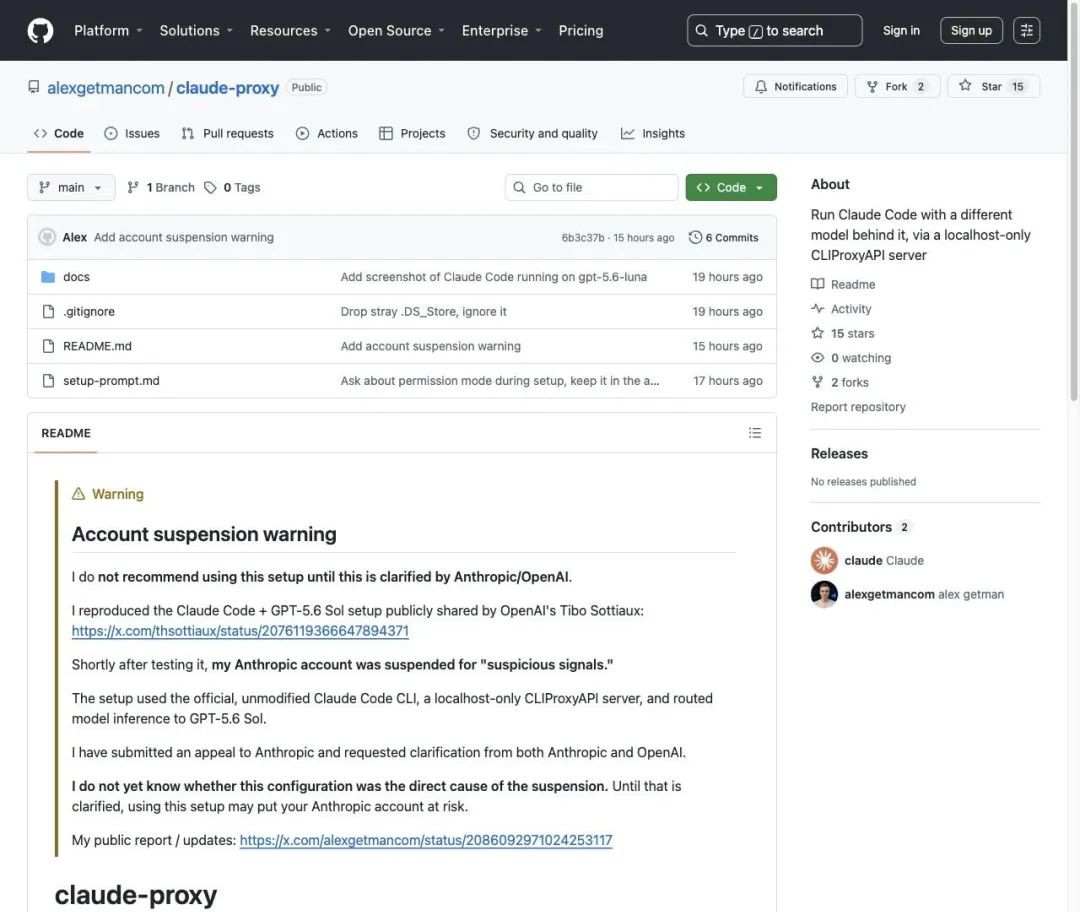Viewport: 1080px width, 912px height.
Task: Click the Releases heading
Action: pyautogui.click(x=839, y=453)
